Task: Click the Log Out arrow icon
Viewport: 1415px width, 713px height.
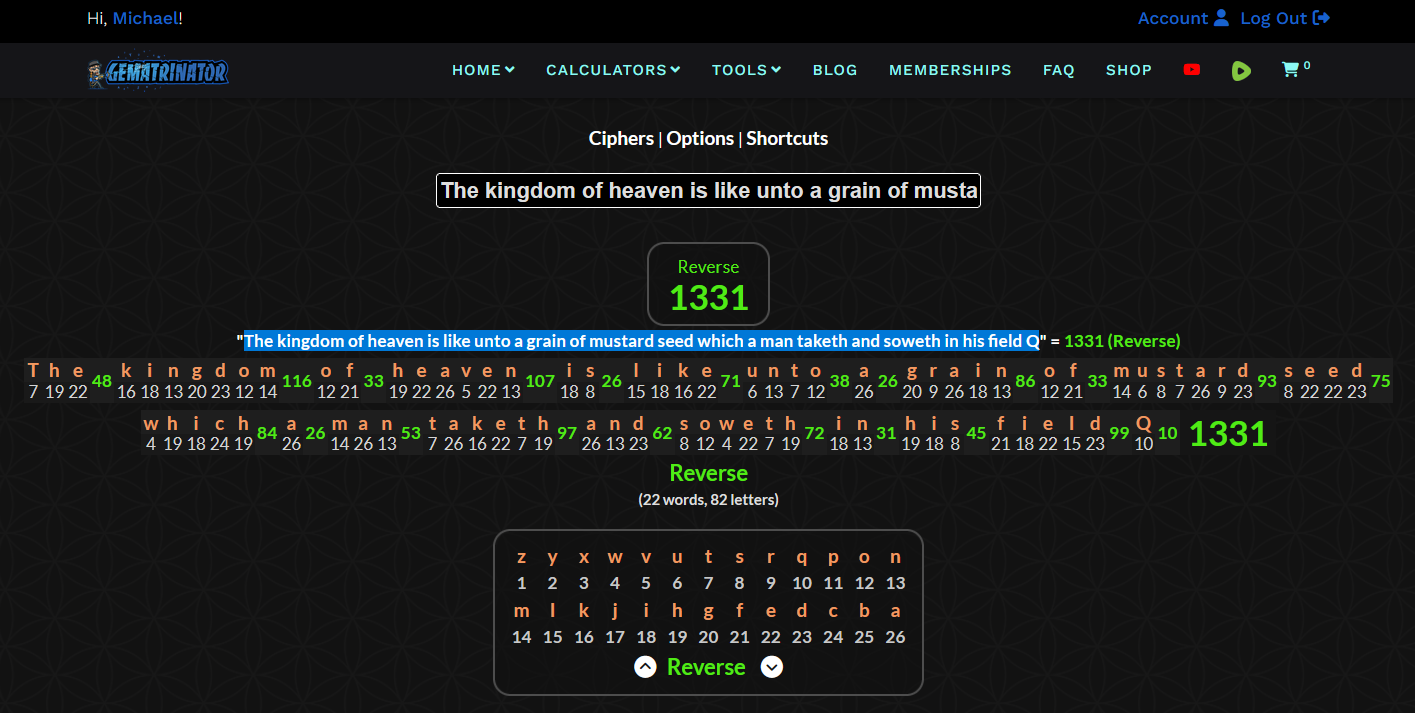Action: coord(1321,18)
